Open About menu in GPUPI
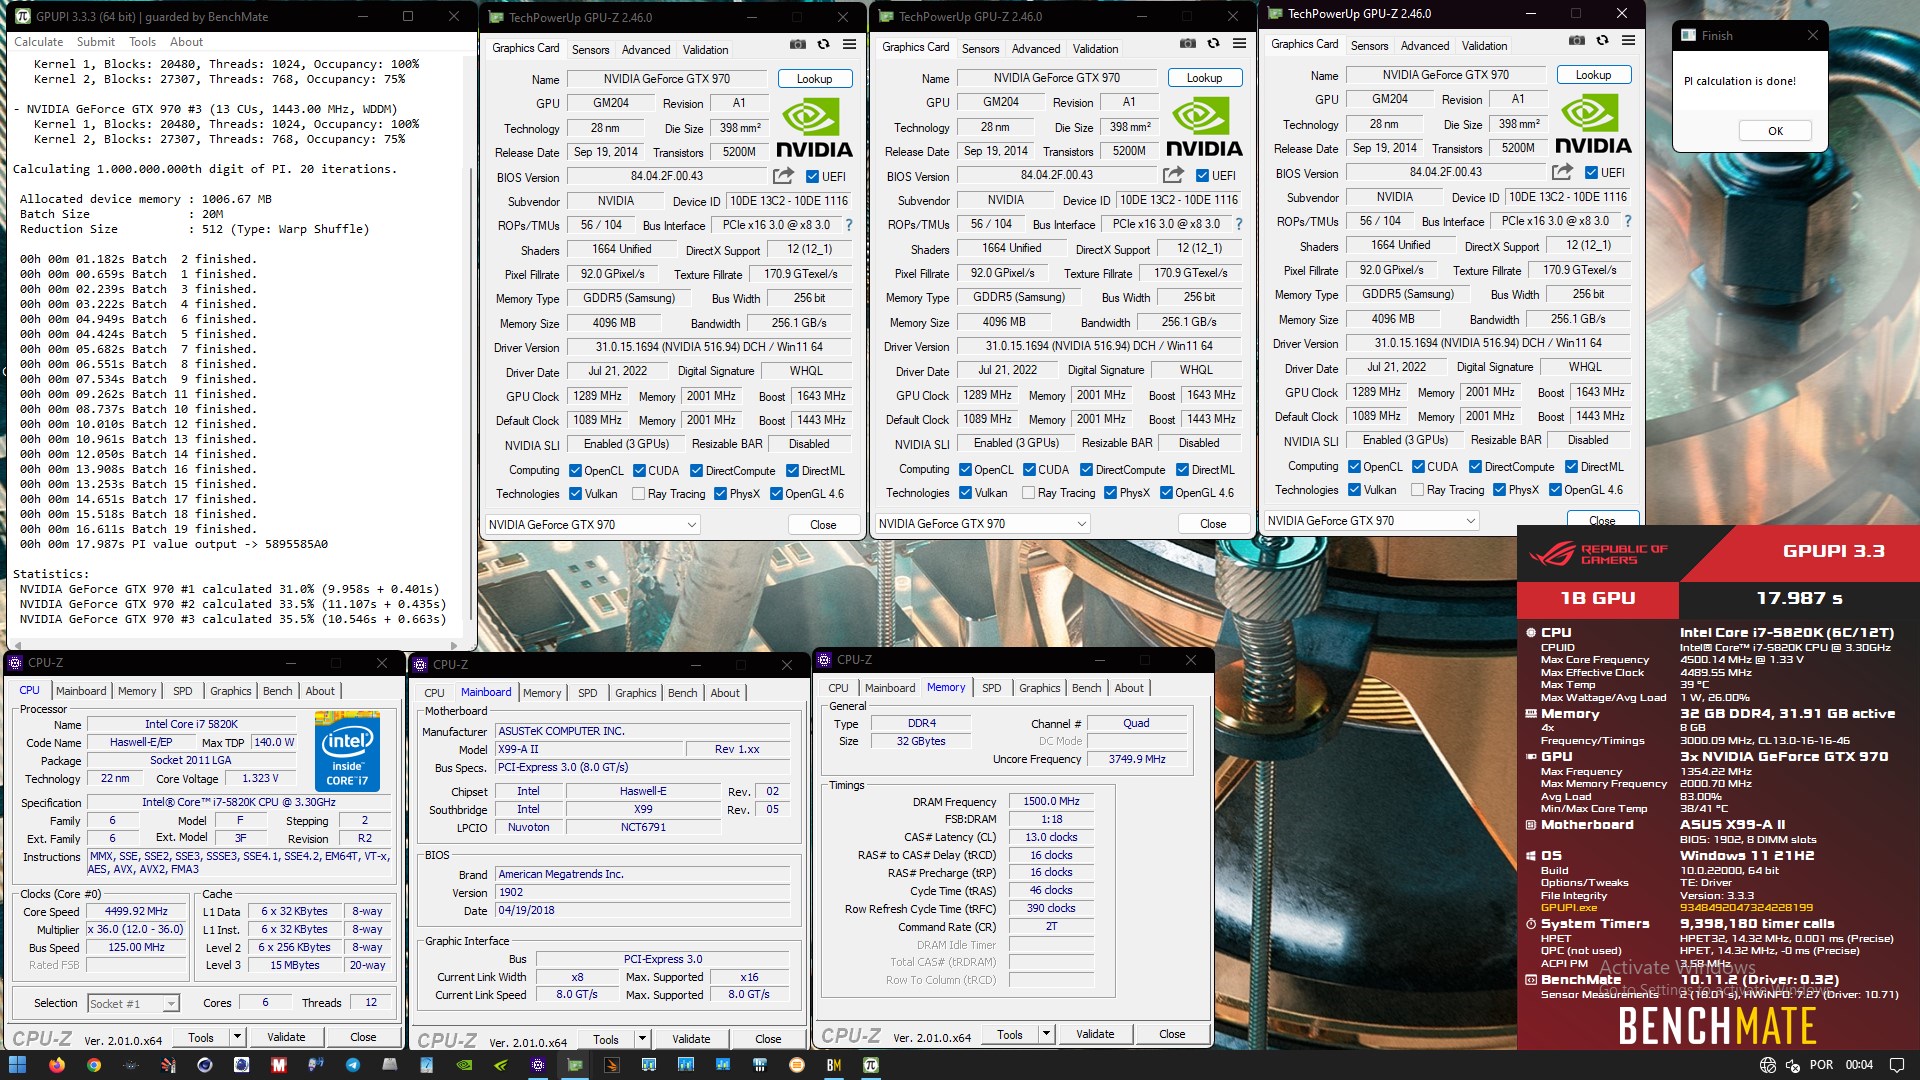Image resolution: width=1920 pixels, height=1080 pixels. (186, 42)
